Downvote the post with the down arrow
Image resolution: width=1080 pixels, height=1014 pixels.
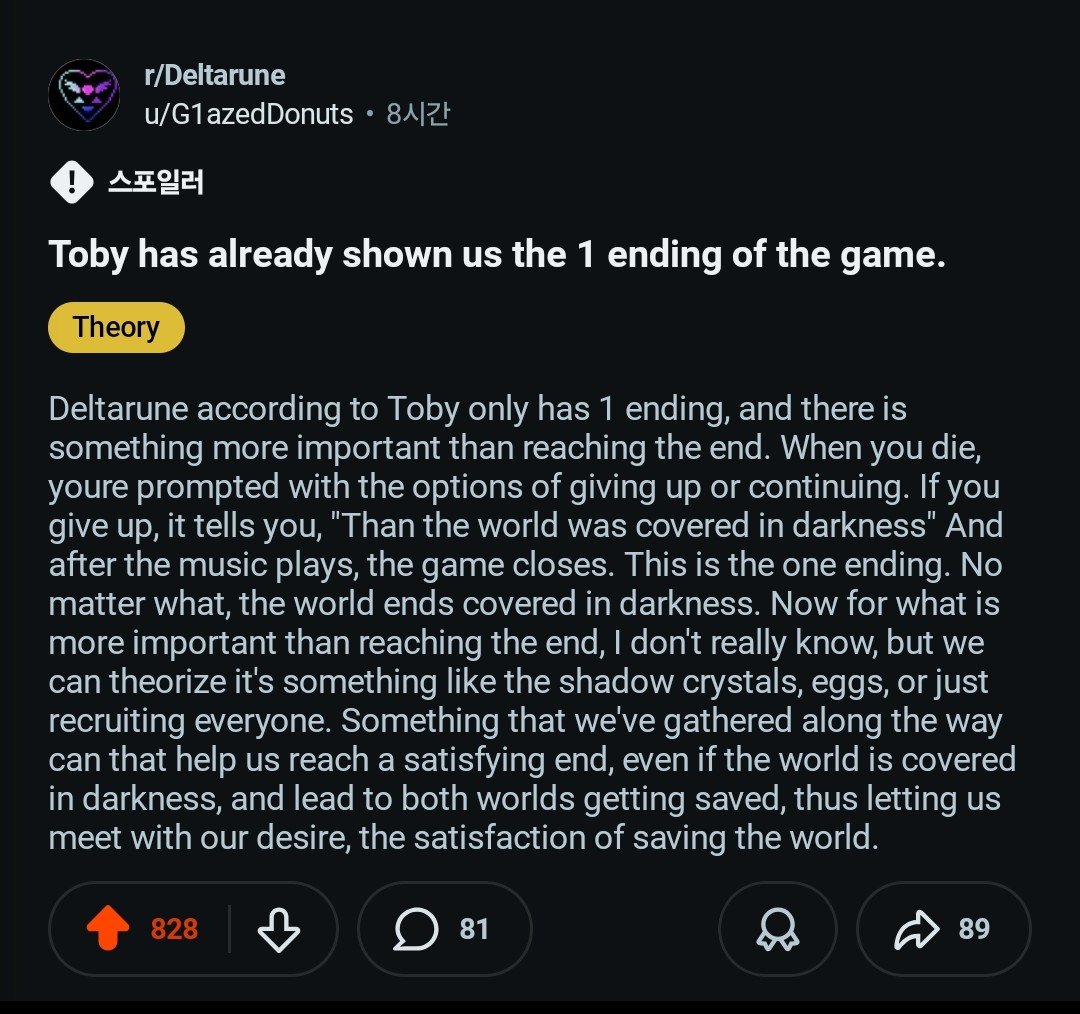click(278, 929)
